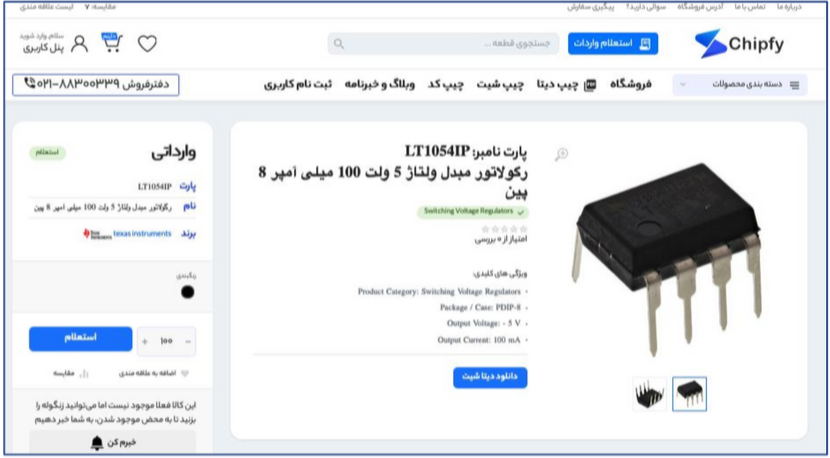
Task: Open the فروشگاه menu item
Action: coord(631,85)
